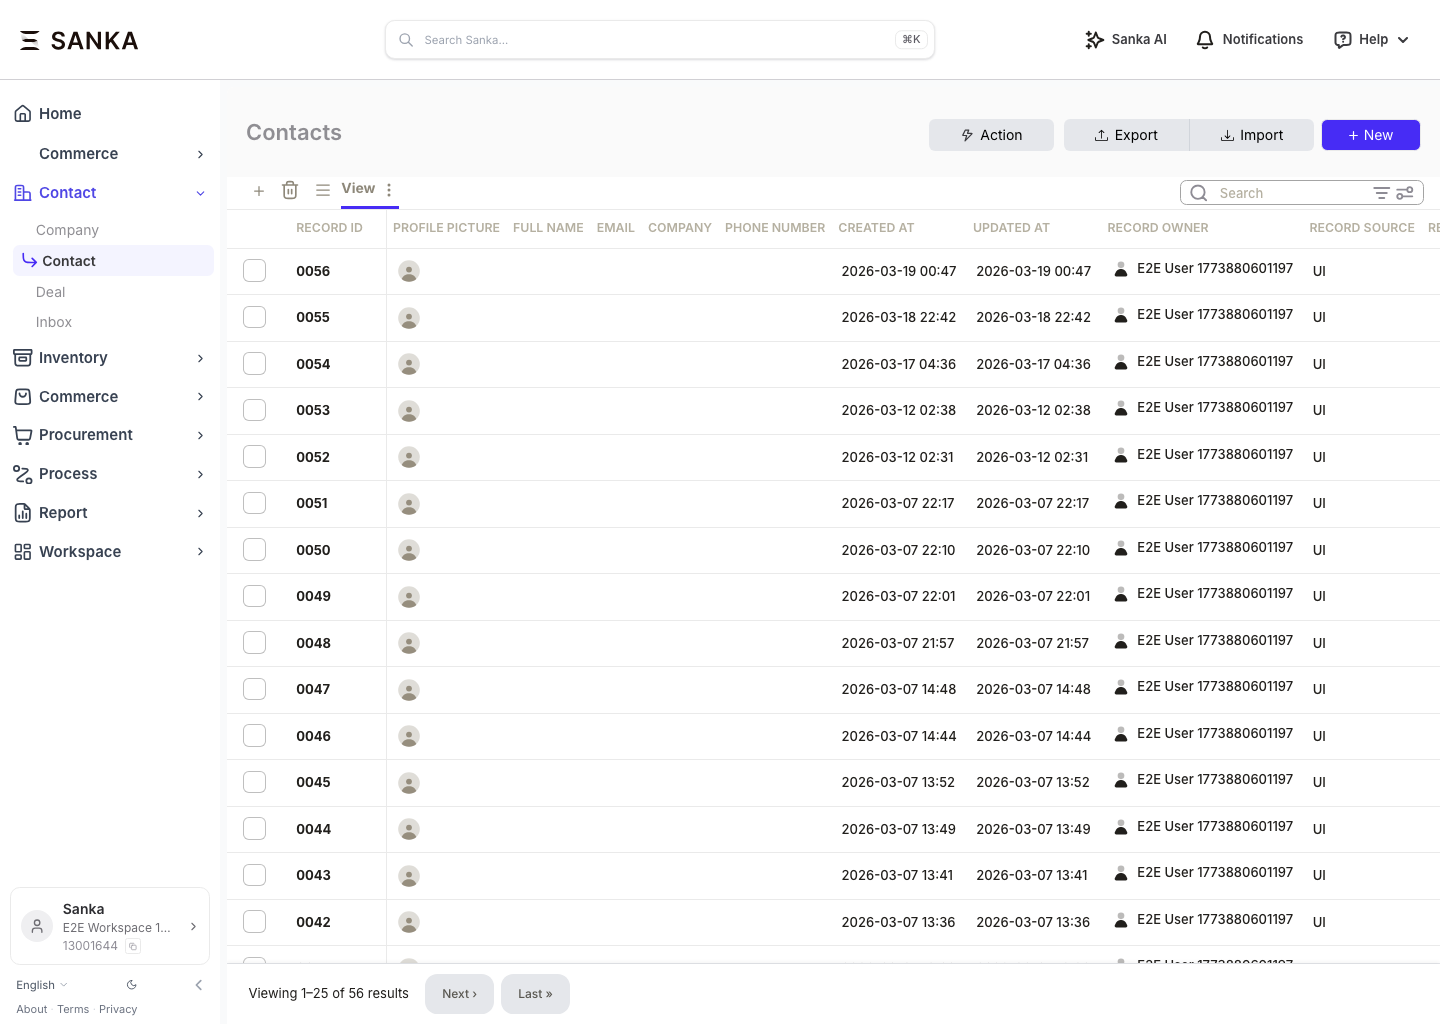The image size is (1440, 1024).
Task: Select the checkbox for record 0056
Action: (255, 271)
